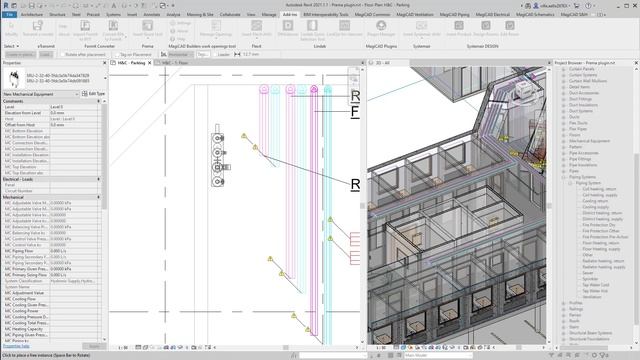Select Fire Protection Dry system

point(599,225)
